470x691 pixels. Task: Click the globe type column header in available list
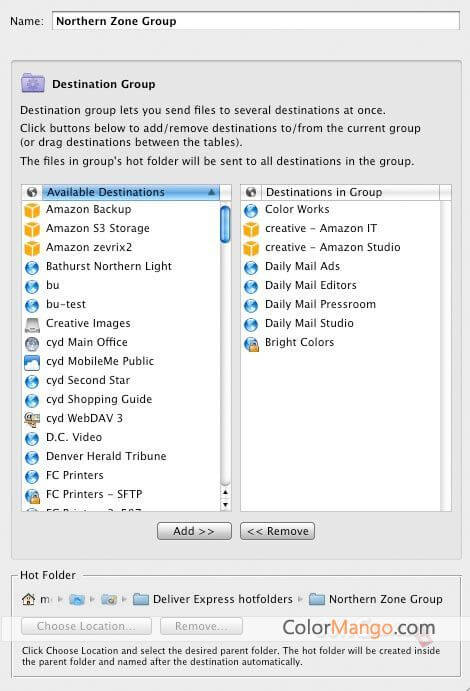coord(32,192)
